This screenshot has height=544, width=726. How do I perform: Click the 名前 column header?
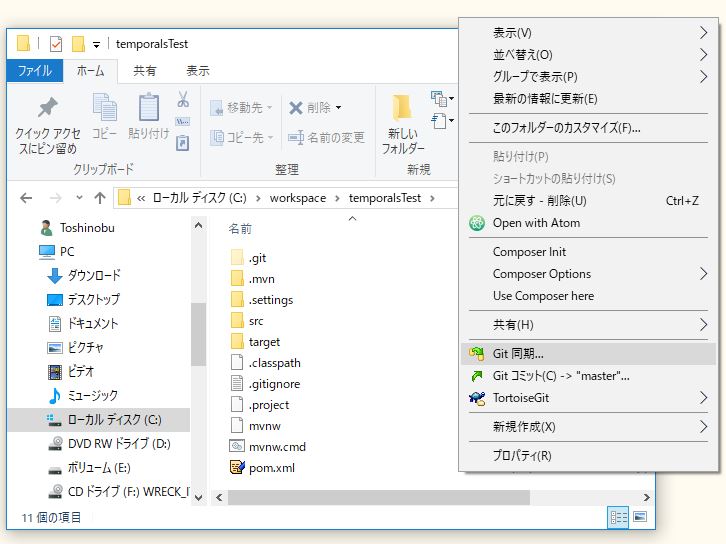240,229
